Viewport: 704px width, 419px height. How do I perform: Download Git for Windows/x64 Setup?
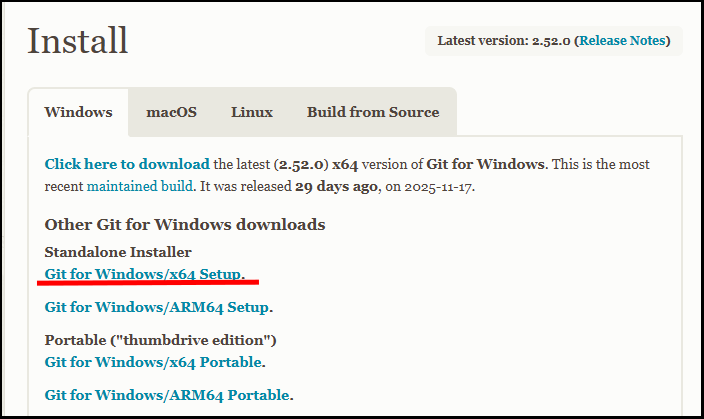(143, 273)
